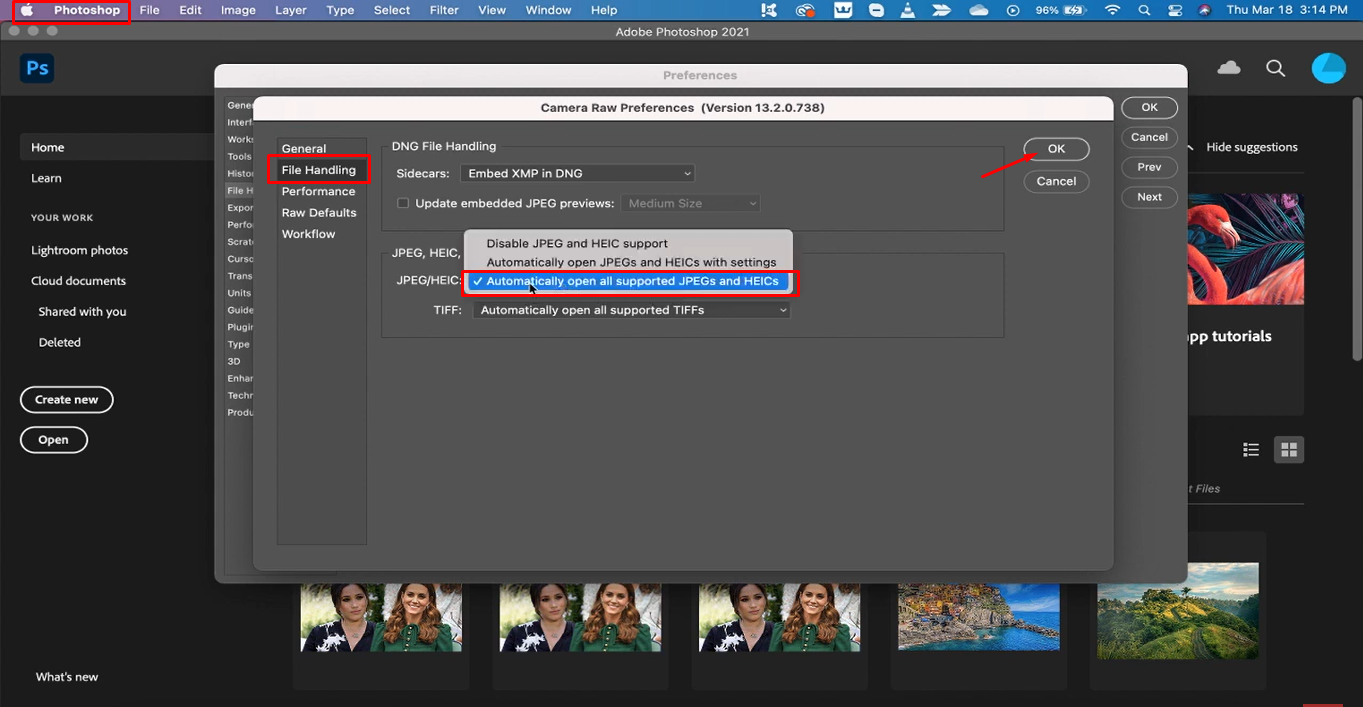Open Cloud documents
This screenshot has width=1363, height=707.
pyautogui.click(x=79, y=281)
